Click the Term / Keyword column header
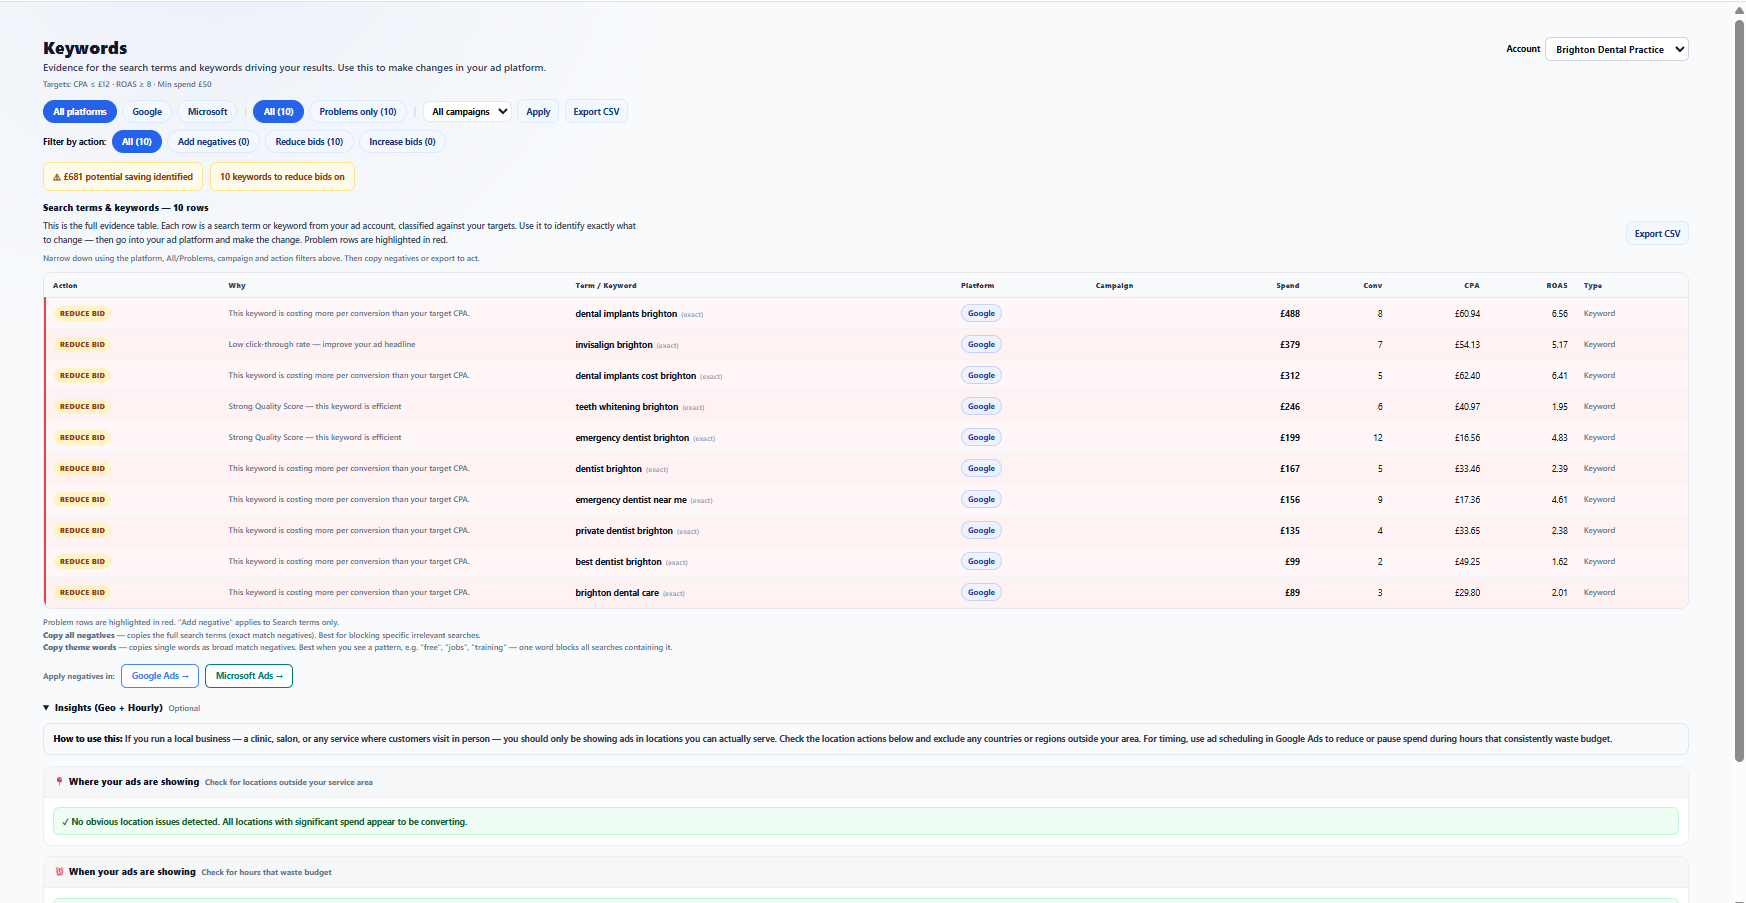 [606, 286]
